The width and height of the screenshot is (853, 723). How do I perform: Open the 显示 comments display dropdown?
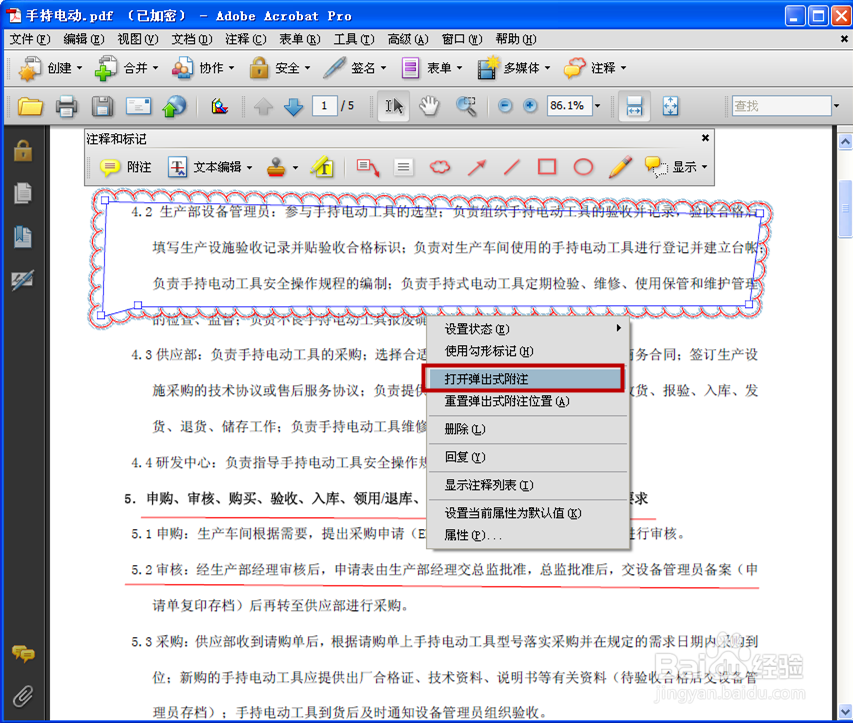[x=684, y=167]
